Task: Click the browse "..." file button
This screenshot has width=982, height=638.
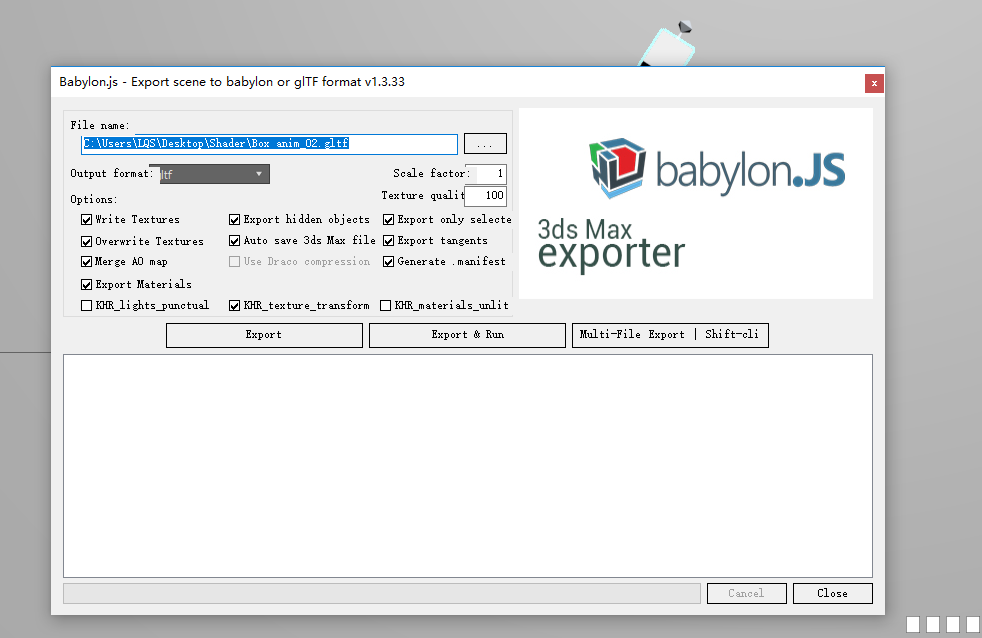Action: click(x=485, y=144)
